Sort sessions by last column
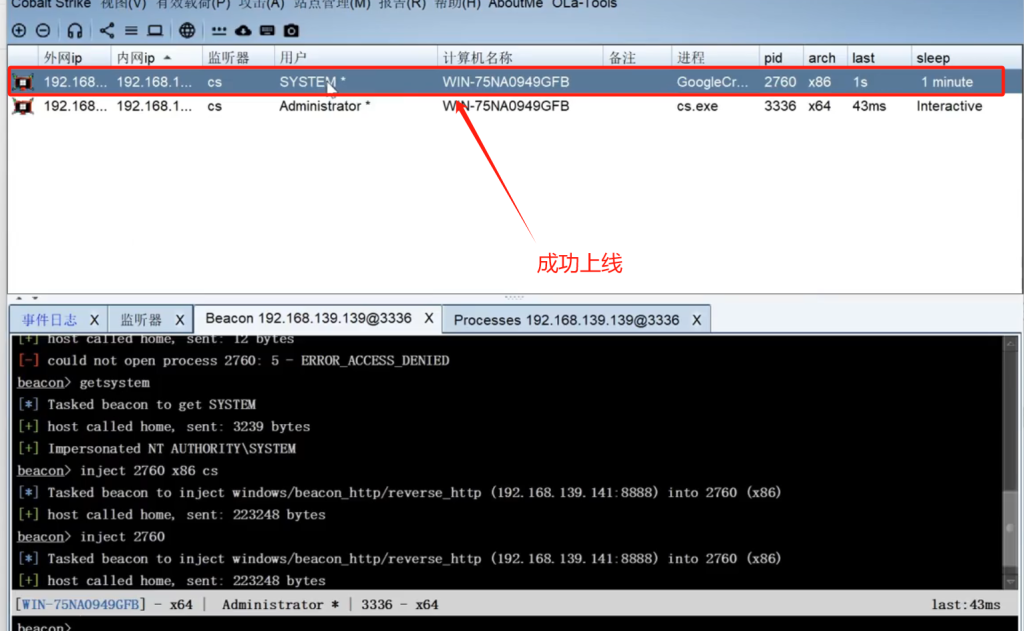Screen dimensions: 1024x631 pos(878,57)
